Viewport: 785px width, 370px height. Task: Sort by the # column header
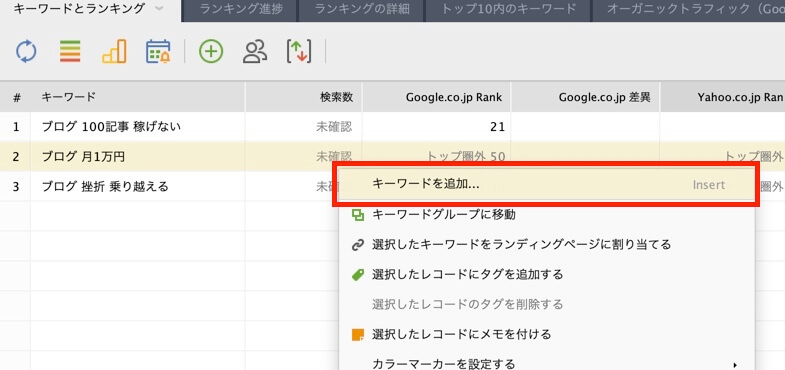16,97
